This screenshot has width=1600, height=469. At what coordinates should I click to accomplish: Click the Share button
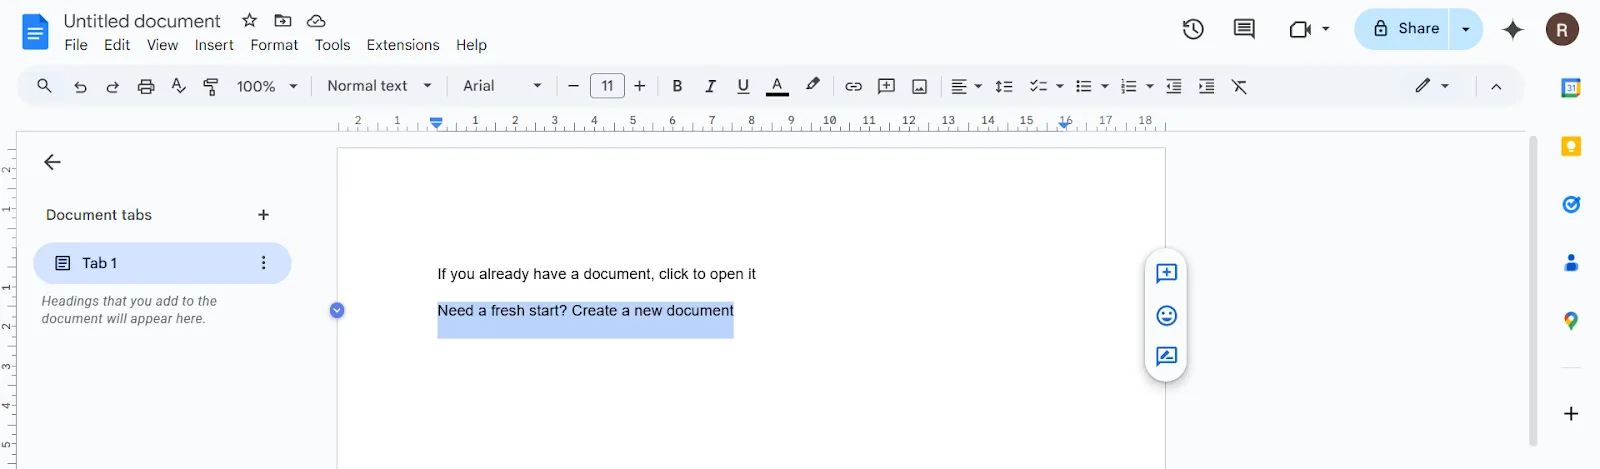(x=1404, y=29)
